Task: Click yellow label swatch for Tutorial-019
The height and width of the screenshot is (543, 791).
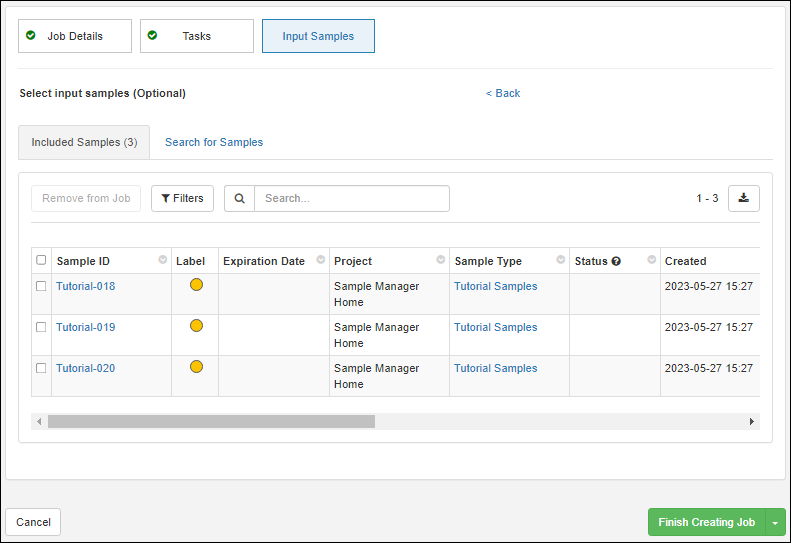Action: (x=196, y=325)
